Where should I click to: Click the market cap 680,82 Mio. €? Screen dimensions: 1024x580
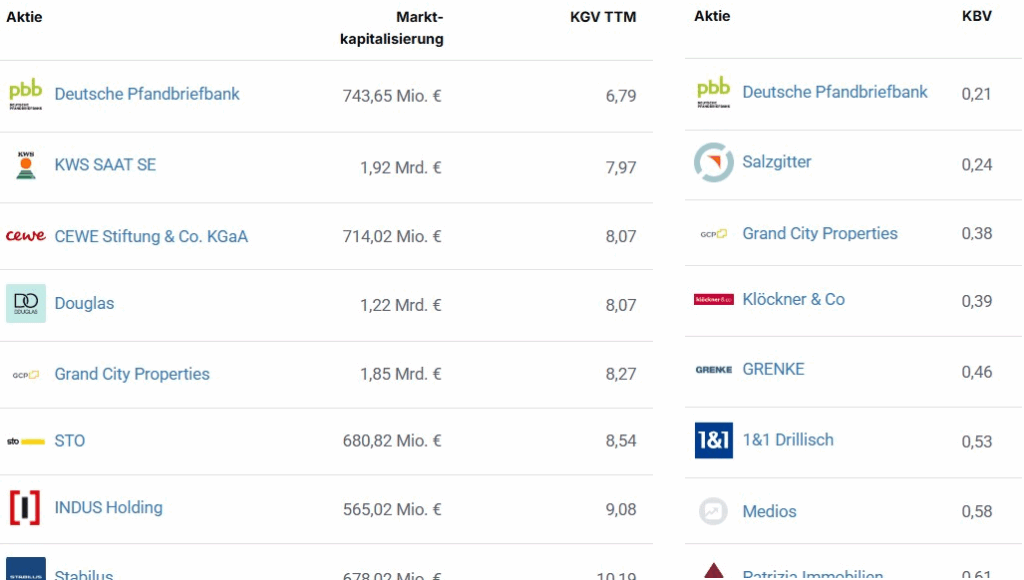[392, 441]
